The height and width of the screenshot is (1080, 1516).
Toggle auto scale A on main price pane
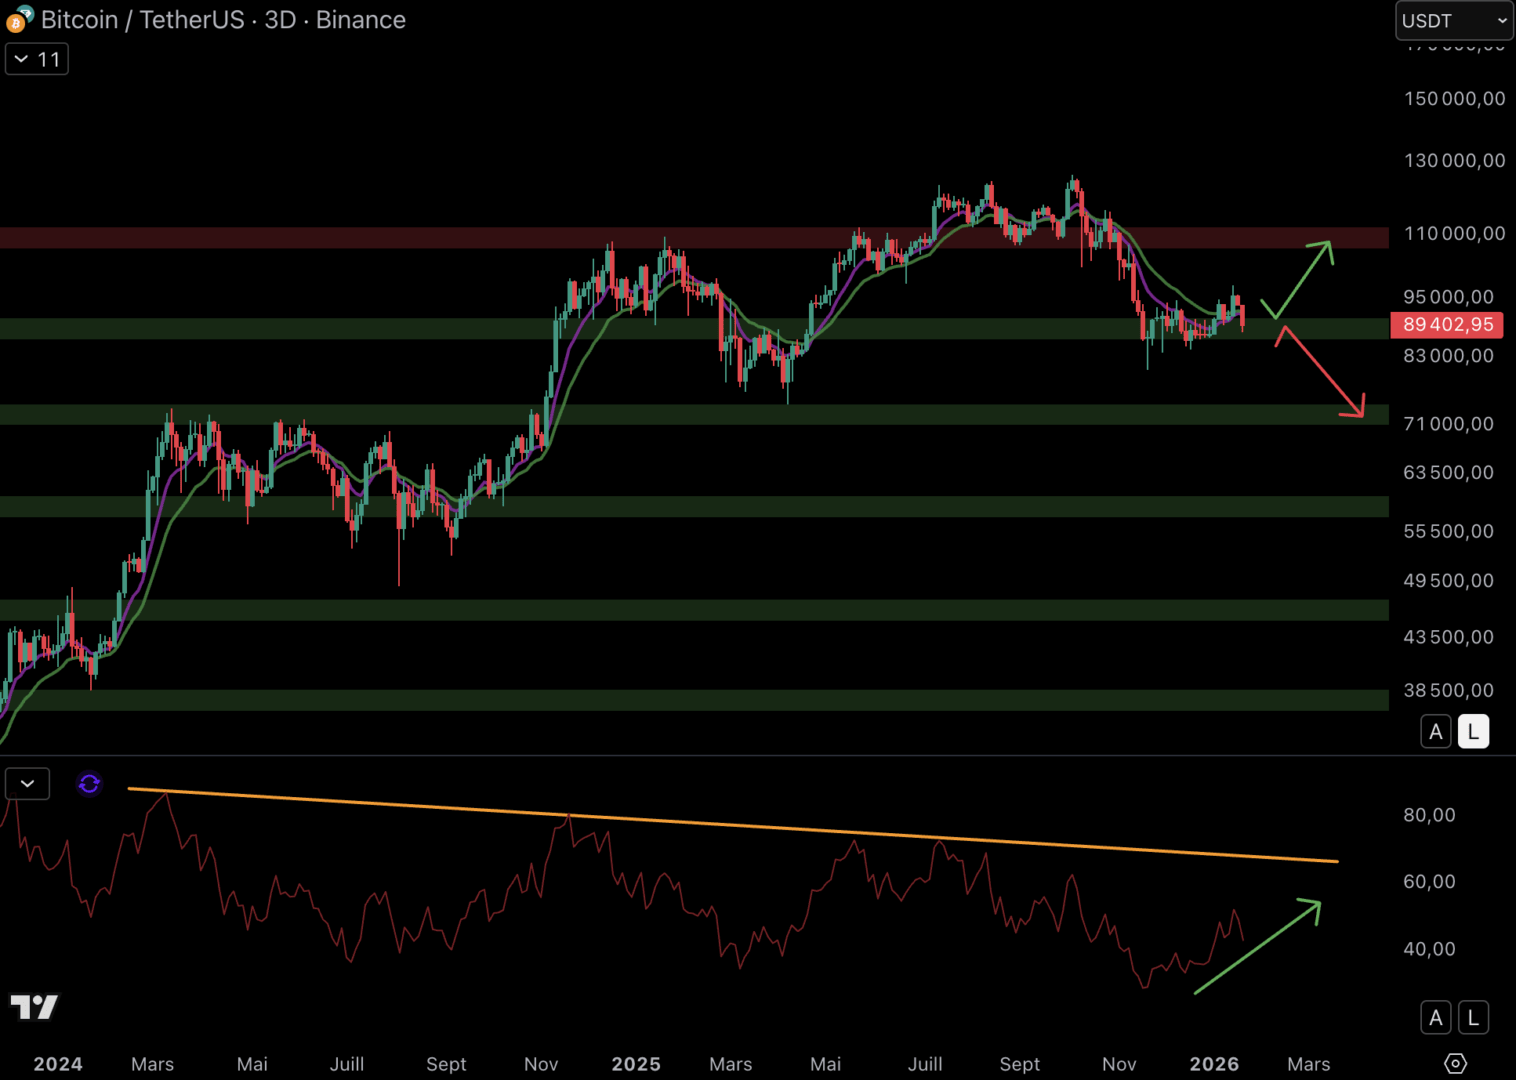[x=1436, y=732]
